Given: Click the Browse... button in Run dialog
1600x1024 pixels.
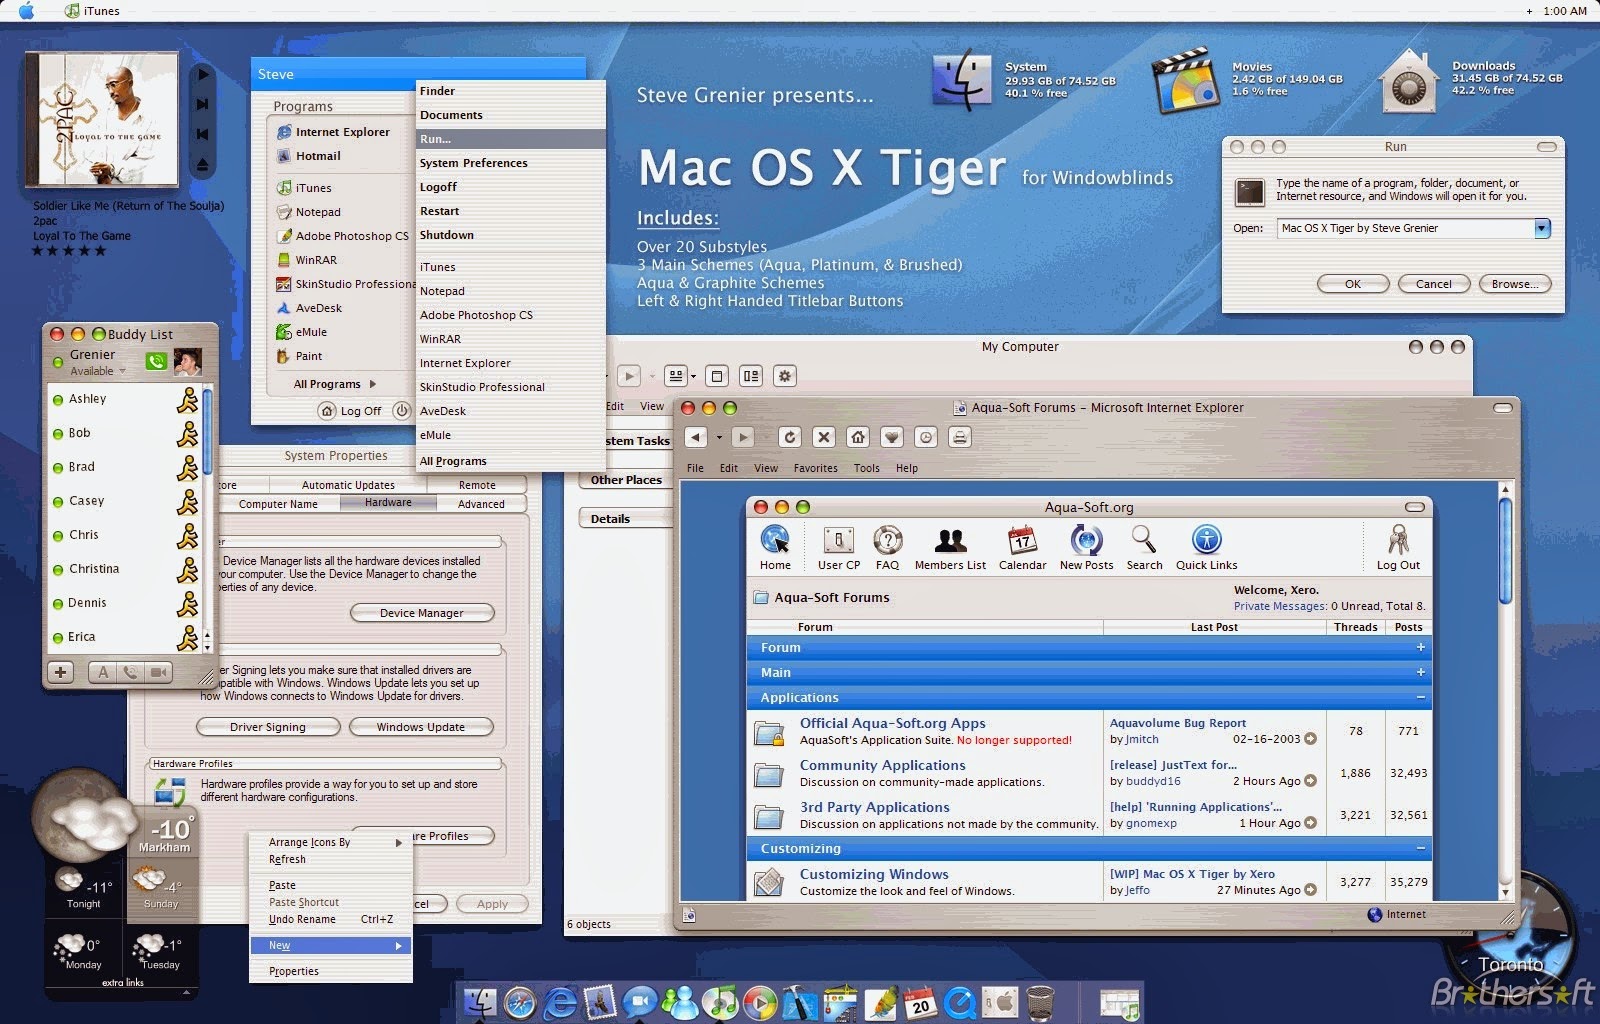Looking at the screenshot, I should click(1514, 284).
